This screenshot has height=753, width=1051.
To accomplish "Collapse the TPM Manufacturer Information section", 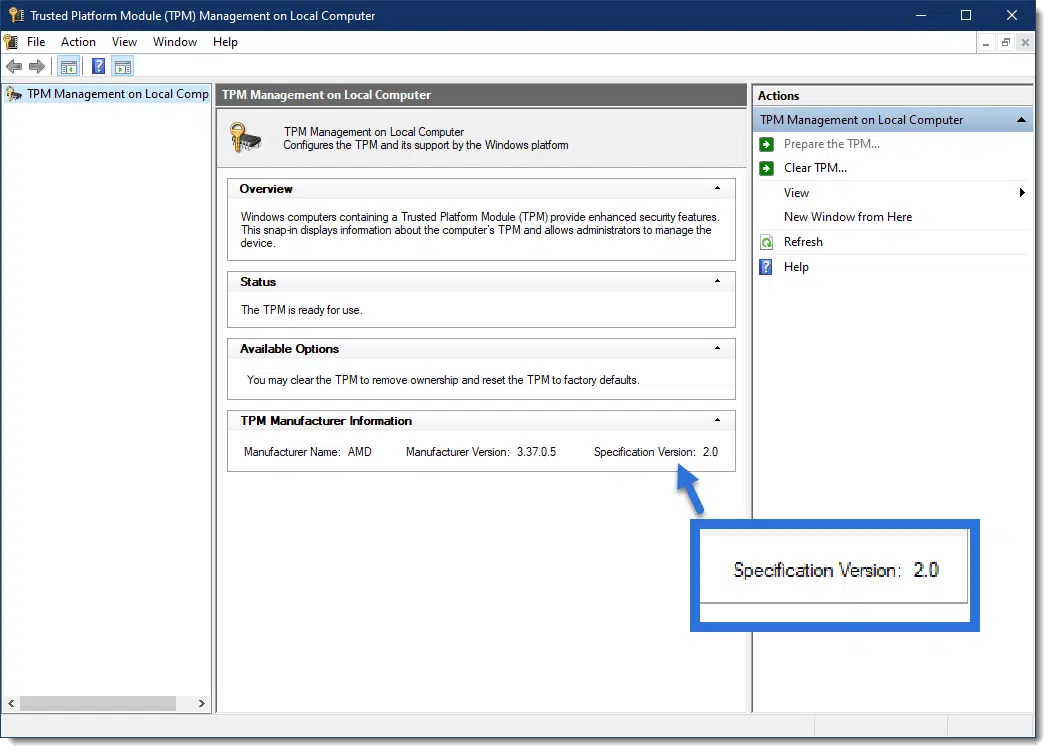I will pos(717,420).
